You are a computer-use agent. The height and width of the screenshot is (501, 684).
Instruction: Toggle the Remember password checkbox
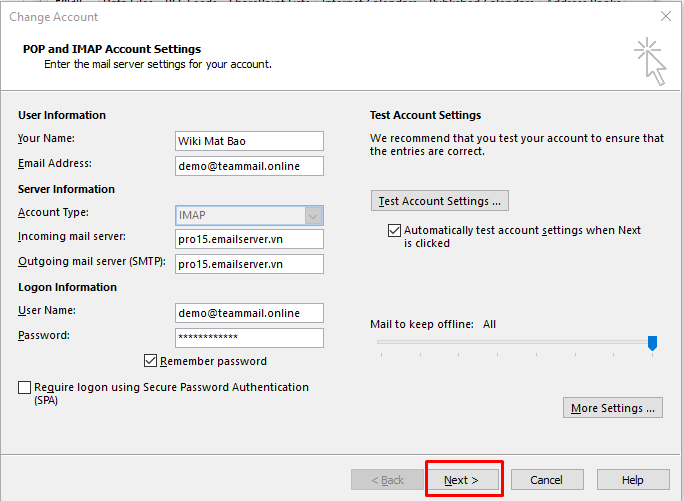151,361
